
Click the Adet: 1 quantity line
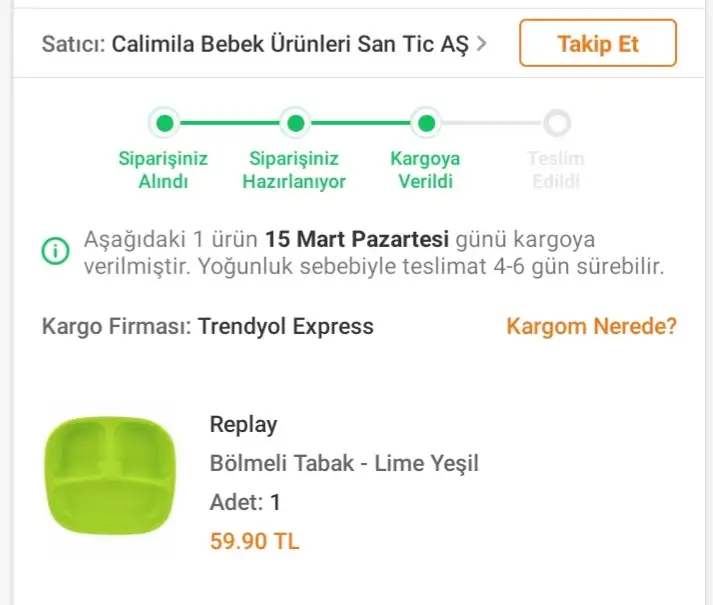click(246, 502)
